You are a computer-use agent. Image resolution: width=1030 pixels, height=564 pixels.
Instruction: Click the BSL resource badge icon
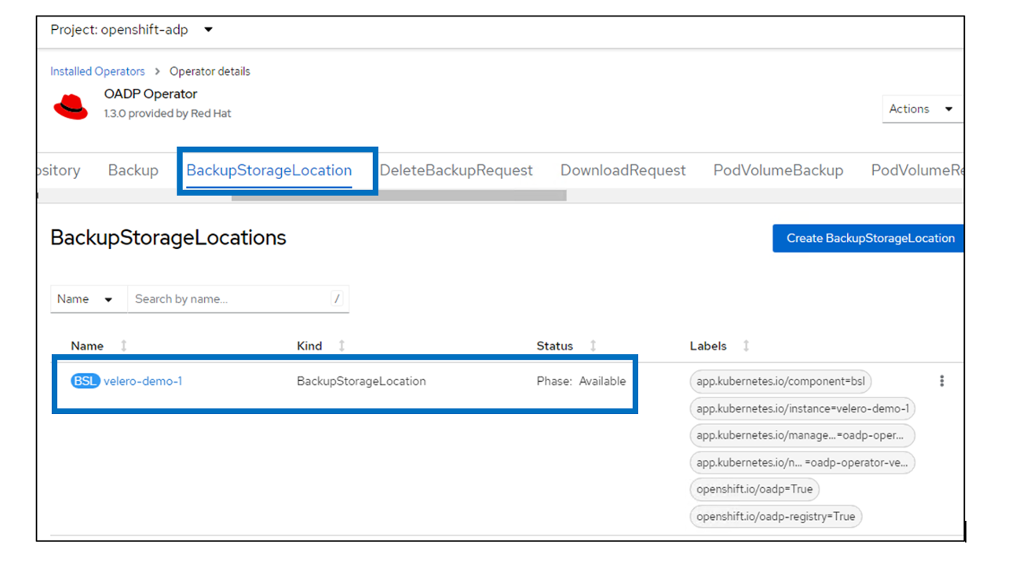point(85,381)
